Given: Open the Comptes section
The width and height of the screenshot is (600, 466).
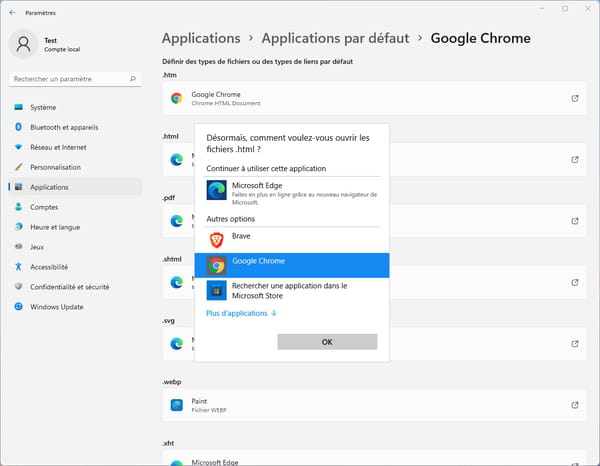Looking at the screenshot, I should (75, 207).
